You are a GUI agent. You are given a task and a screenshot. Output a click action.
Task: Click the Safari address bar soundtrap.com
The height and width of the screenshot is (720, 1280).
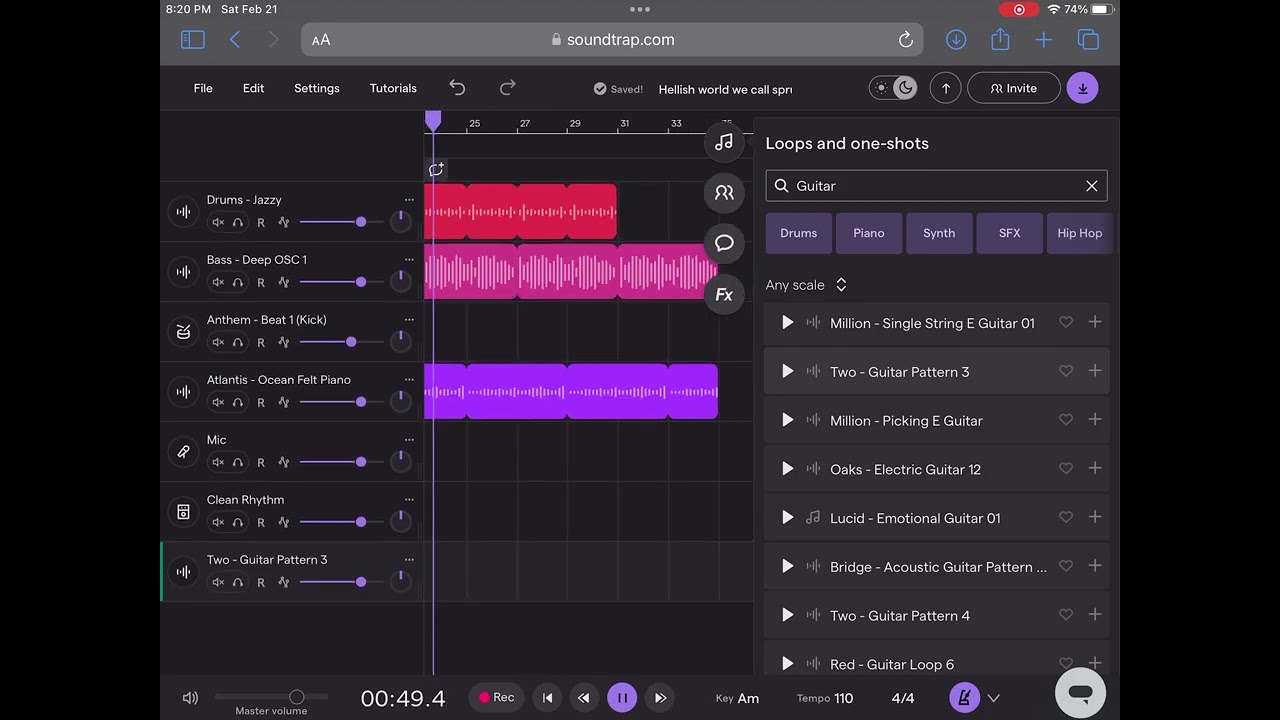pos(612,40)
